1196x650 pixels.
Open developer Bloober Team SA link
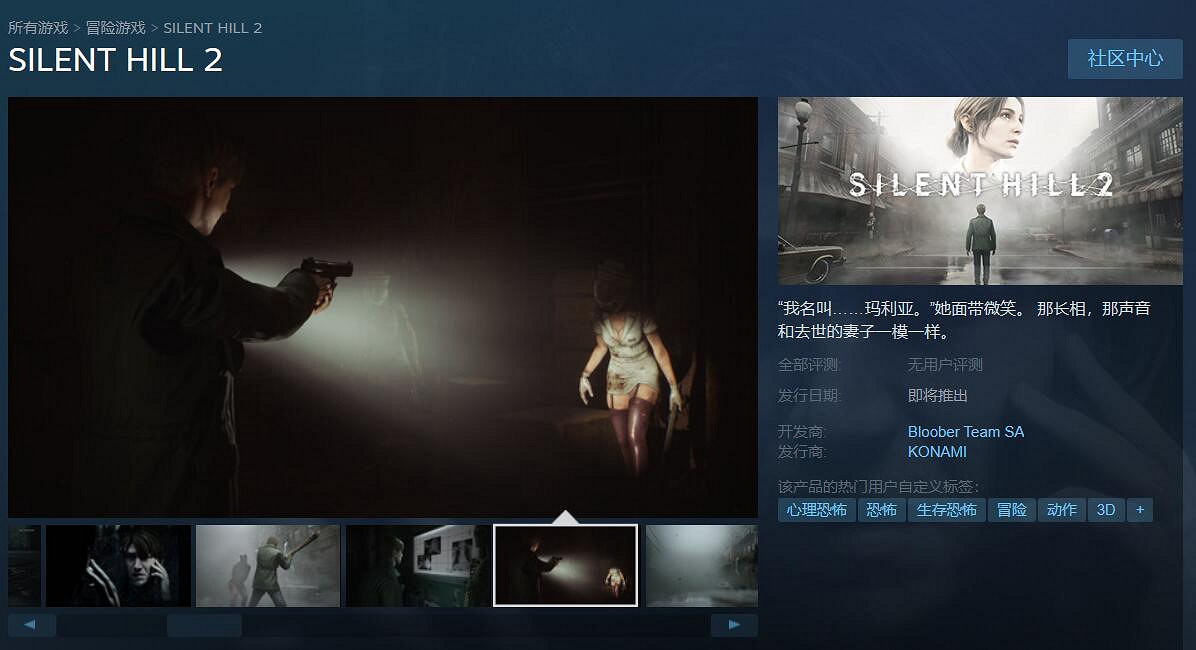click(x=965, y=432)
